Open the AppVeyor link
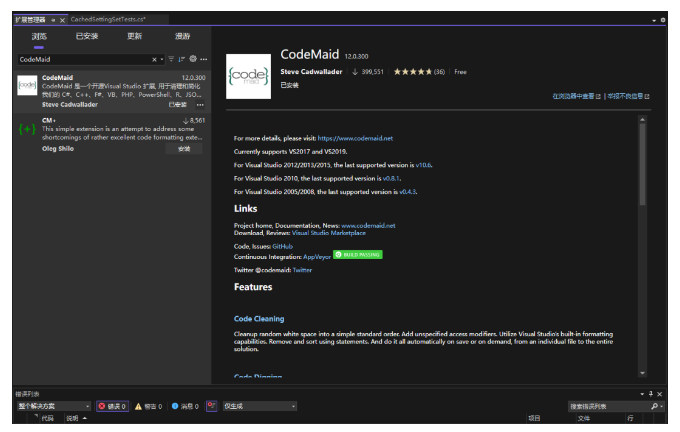The height and width of the screenshot is (432, 680). pos(317,257)
